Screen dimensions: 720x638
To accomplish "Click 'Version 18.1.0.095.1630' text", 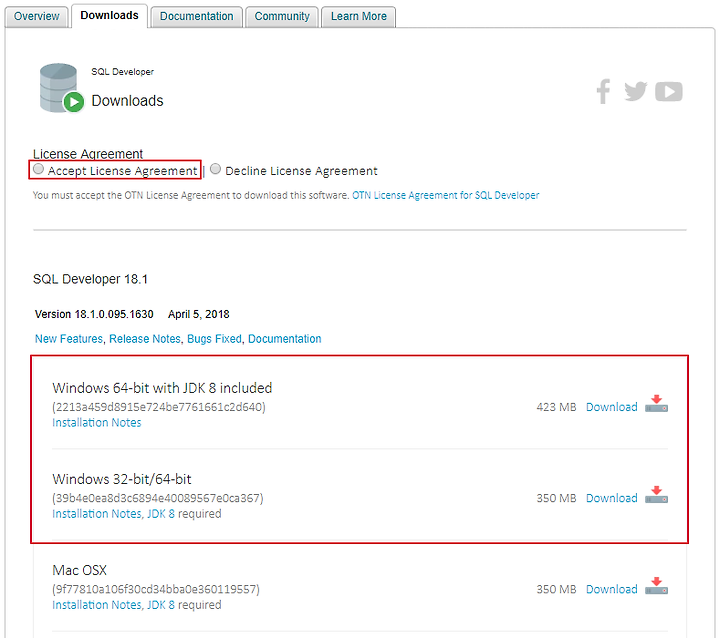I will [94, 314].
